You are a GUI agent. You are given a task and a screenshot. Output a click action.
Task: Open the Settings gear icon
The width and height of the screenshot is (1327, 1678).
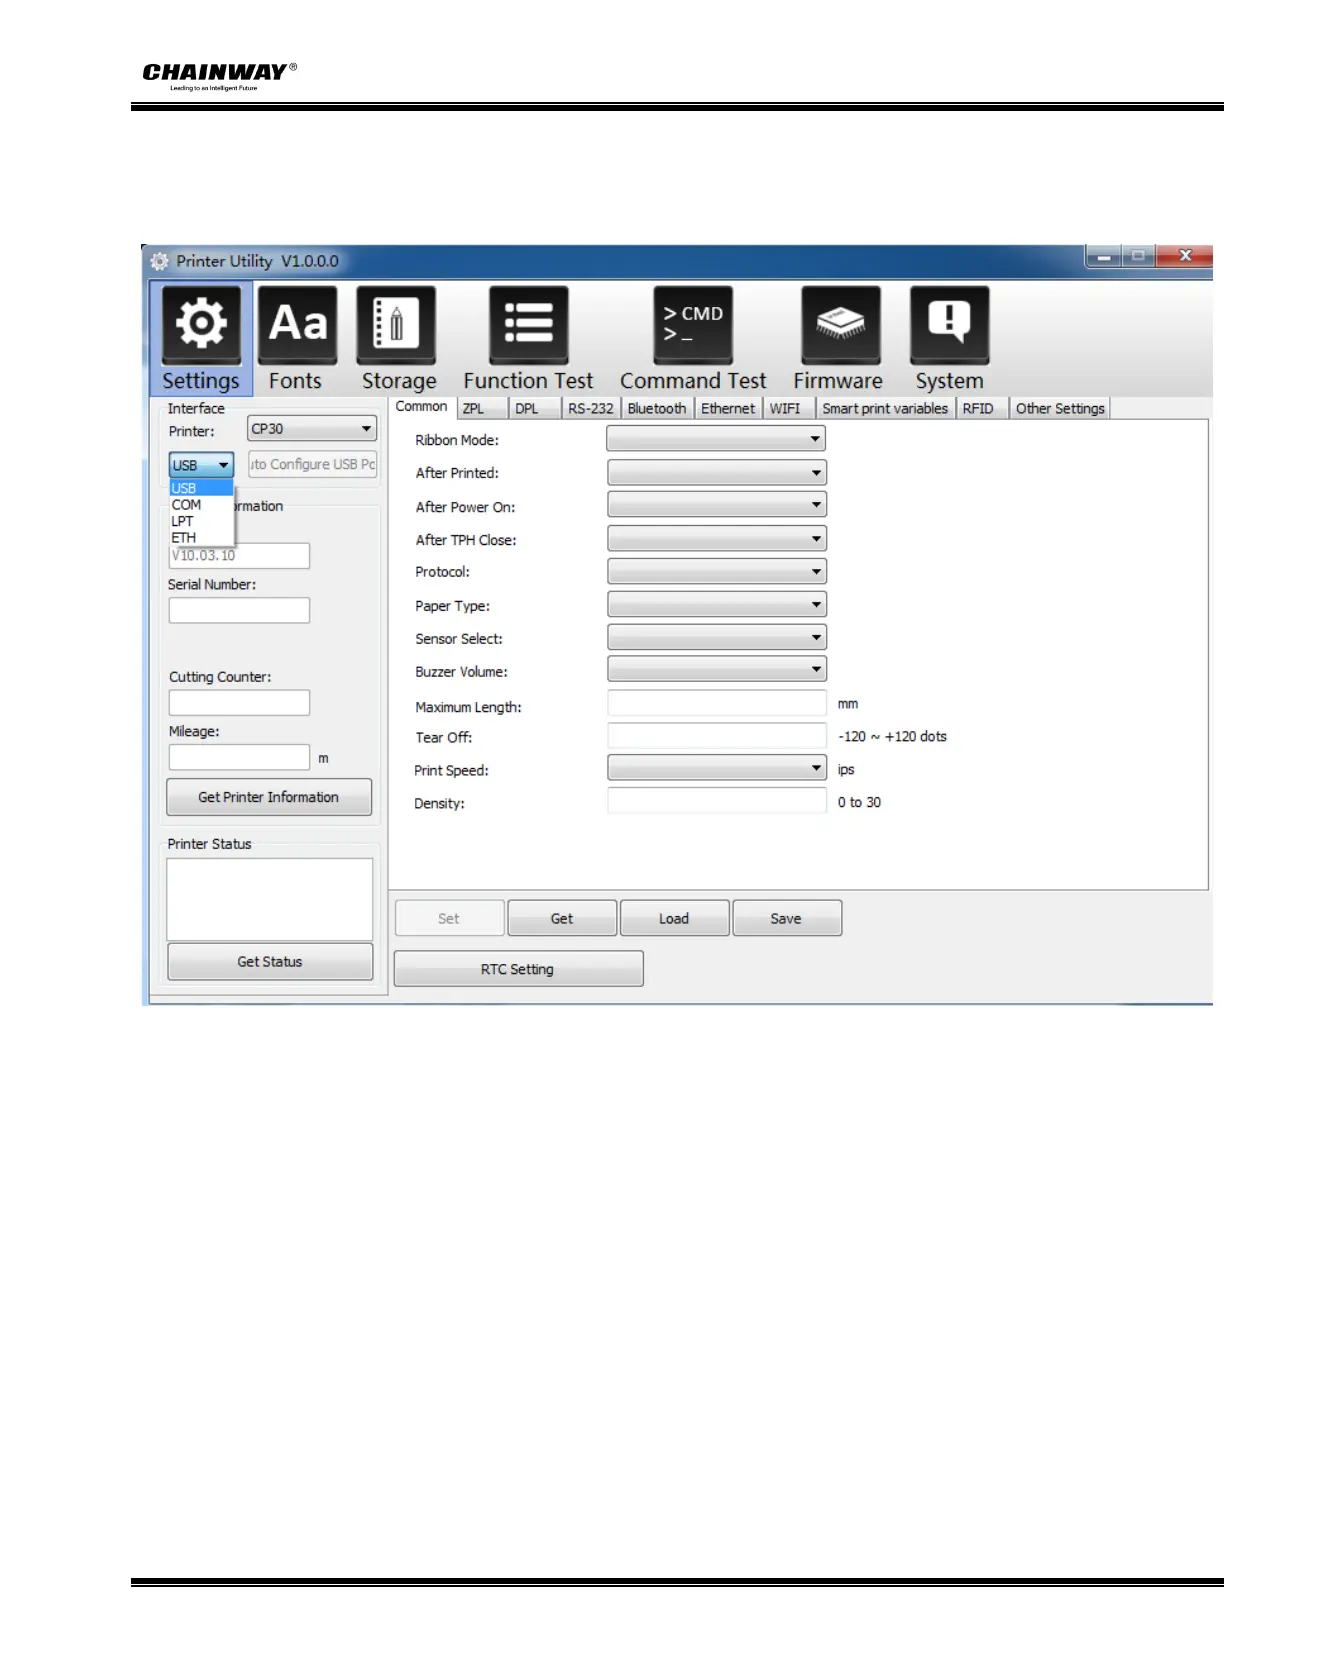[x=201, y=325]
